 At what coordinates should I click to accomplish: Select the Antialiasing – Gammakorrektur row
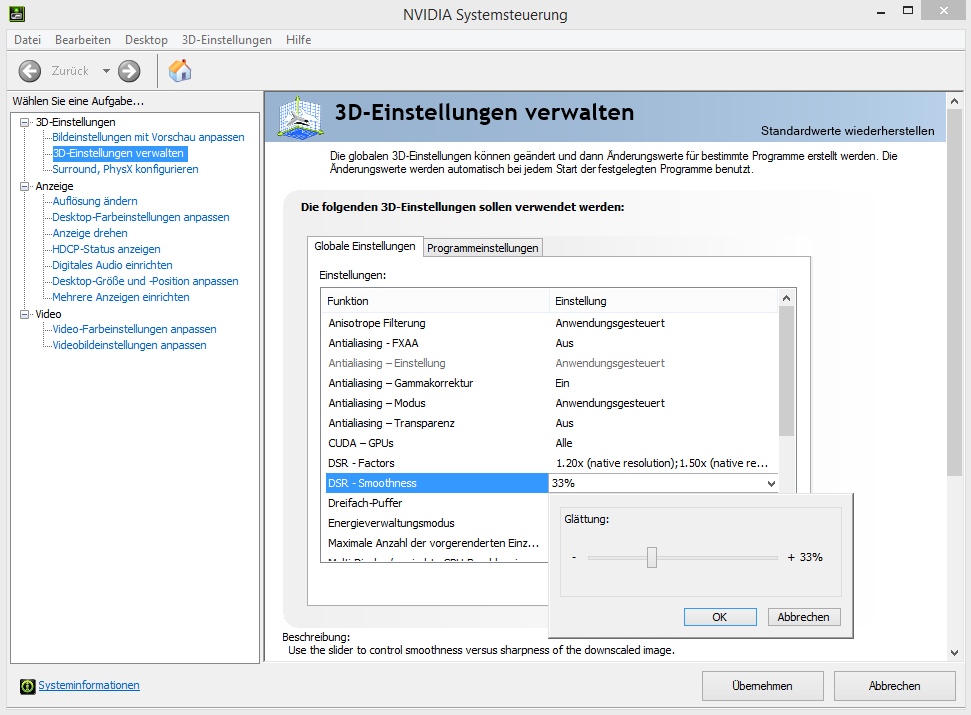click(551, 383)
